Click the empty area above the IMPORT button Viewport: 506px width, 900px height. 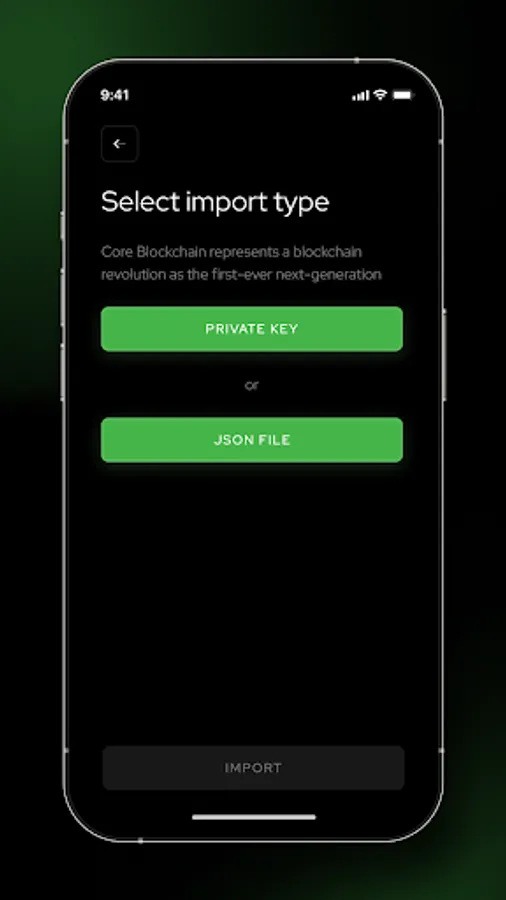pyautogui.click(x=252, y=603)
